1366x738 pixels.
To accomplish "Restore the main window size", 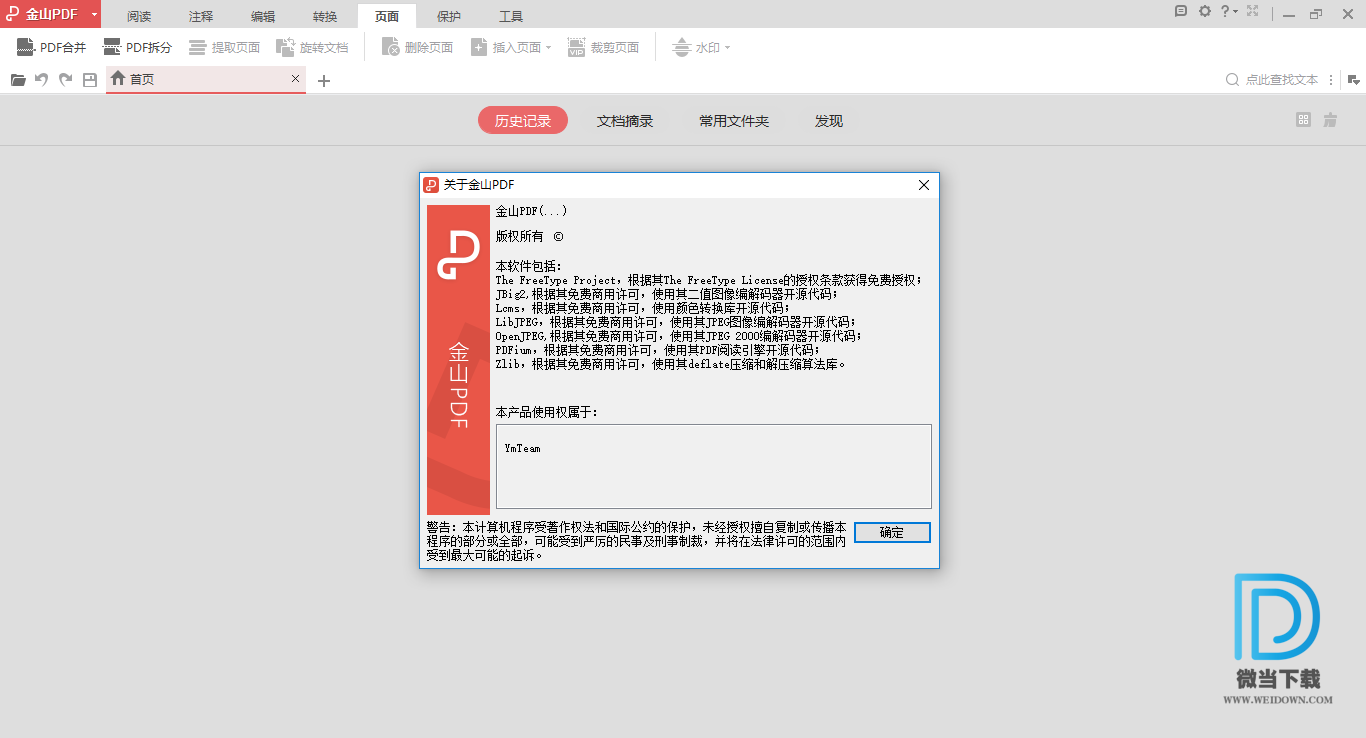I will point(1315,14).
